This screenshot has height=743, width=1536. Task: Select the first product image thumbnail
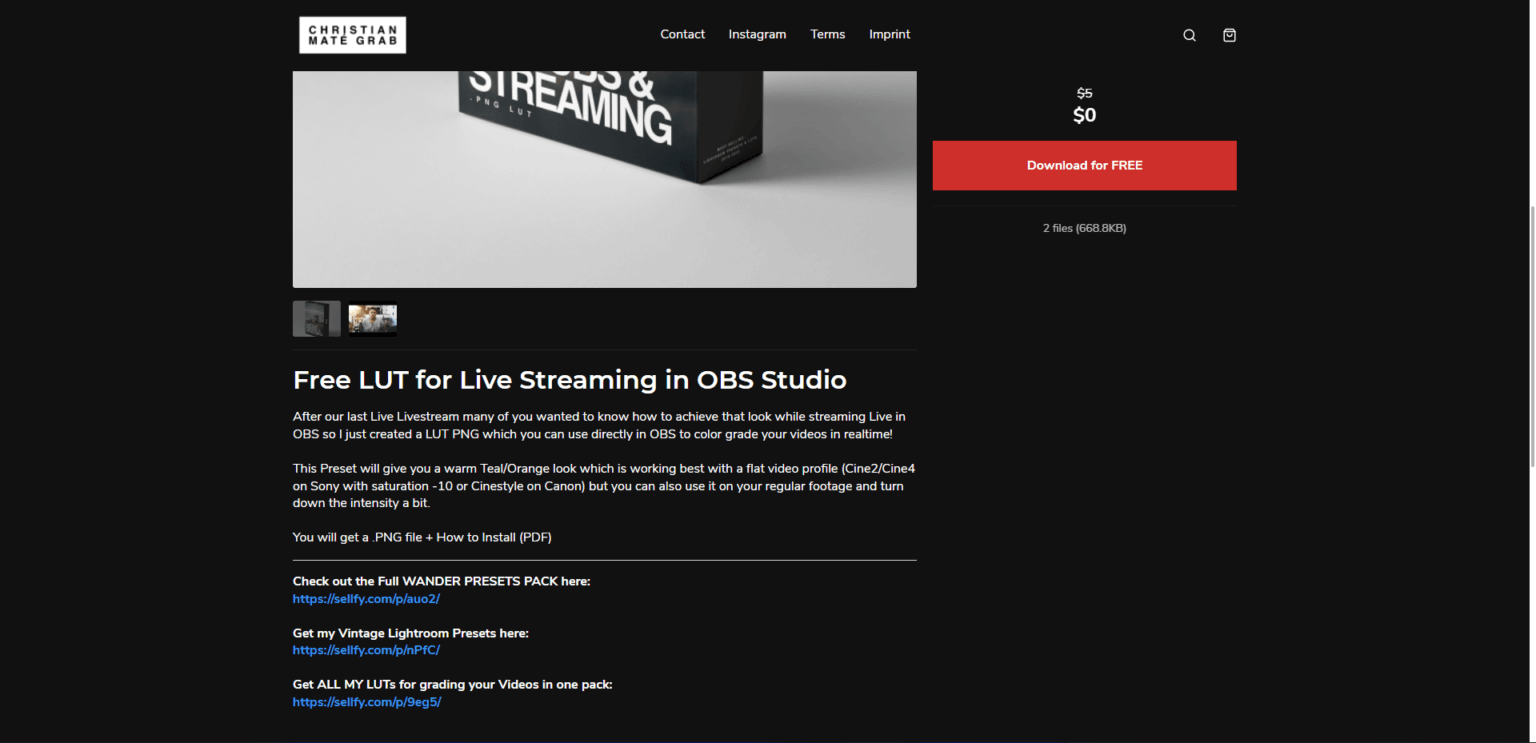click(x=316, y=318)
